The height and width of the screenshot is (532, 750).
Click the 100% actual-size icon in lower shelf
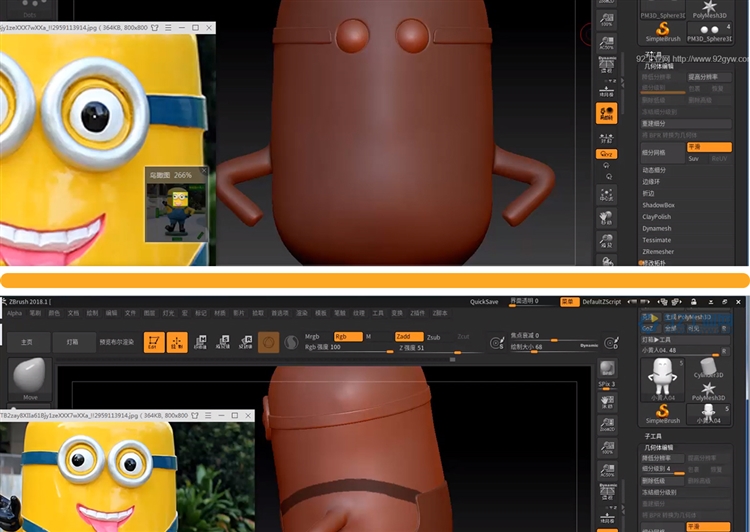pyautogui.click(x=607, y=447)
